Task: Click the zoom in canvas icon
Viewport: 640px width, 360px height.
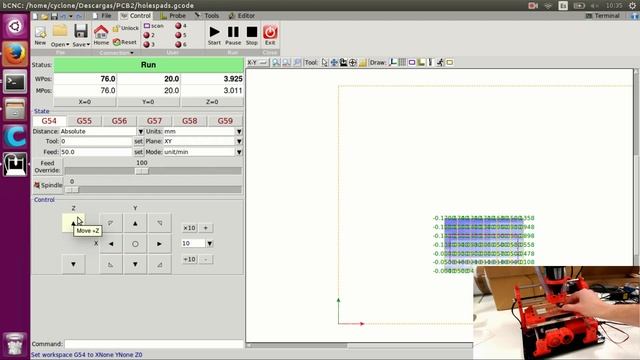Action: point(276,62)
